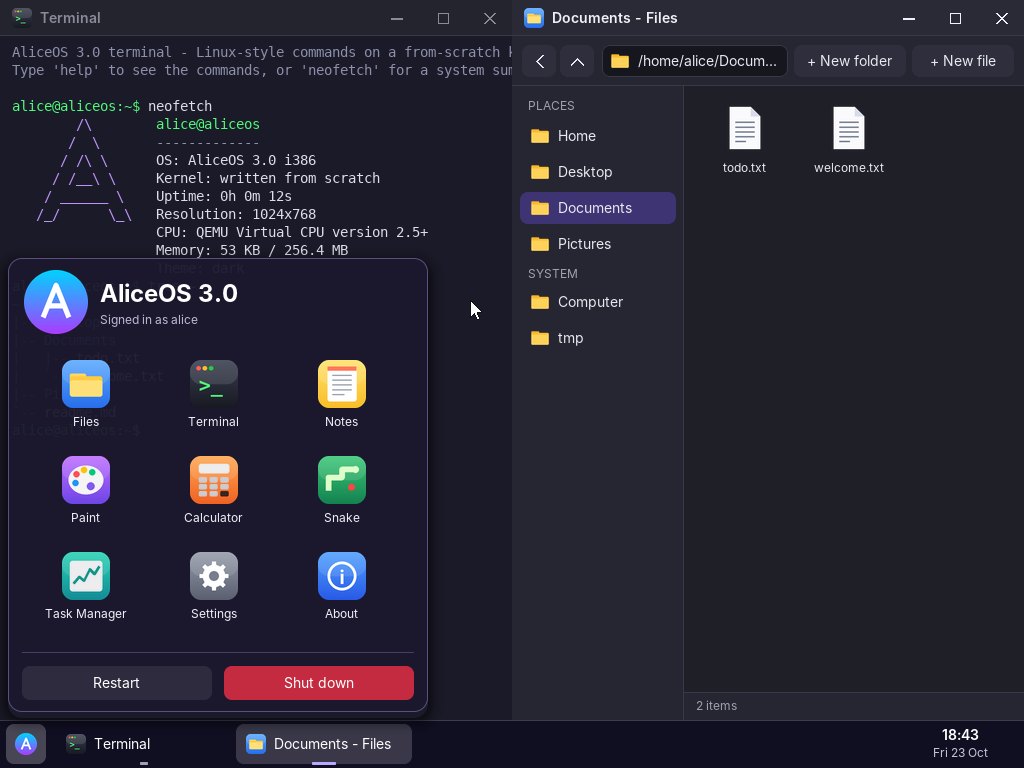
Task: Click Restart in start menu
Action: [x=116, y=683]
